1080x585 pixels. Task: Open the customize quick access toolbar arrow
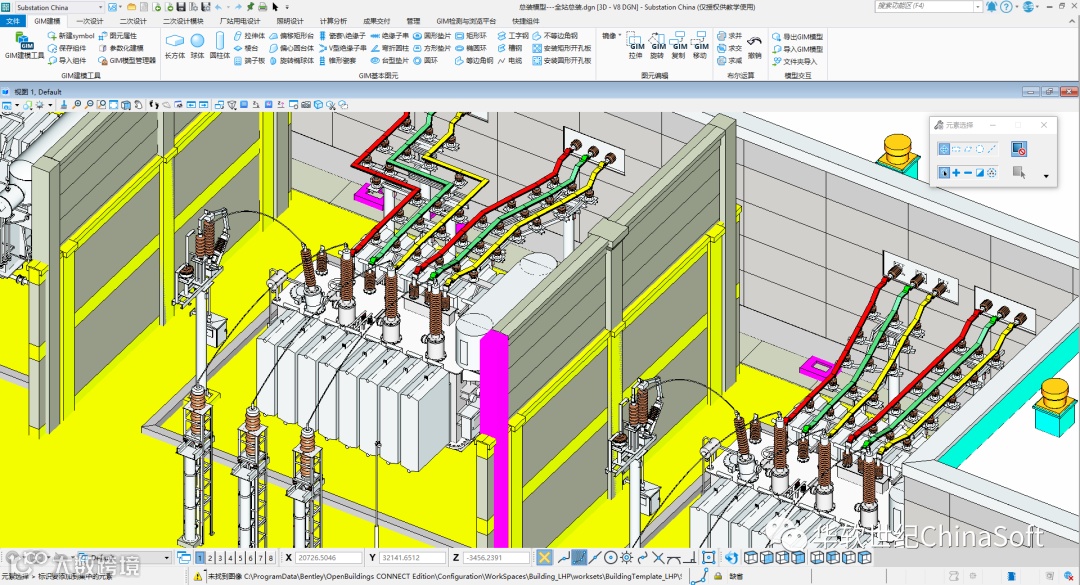point(287,7)
